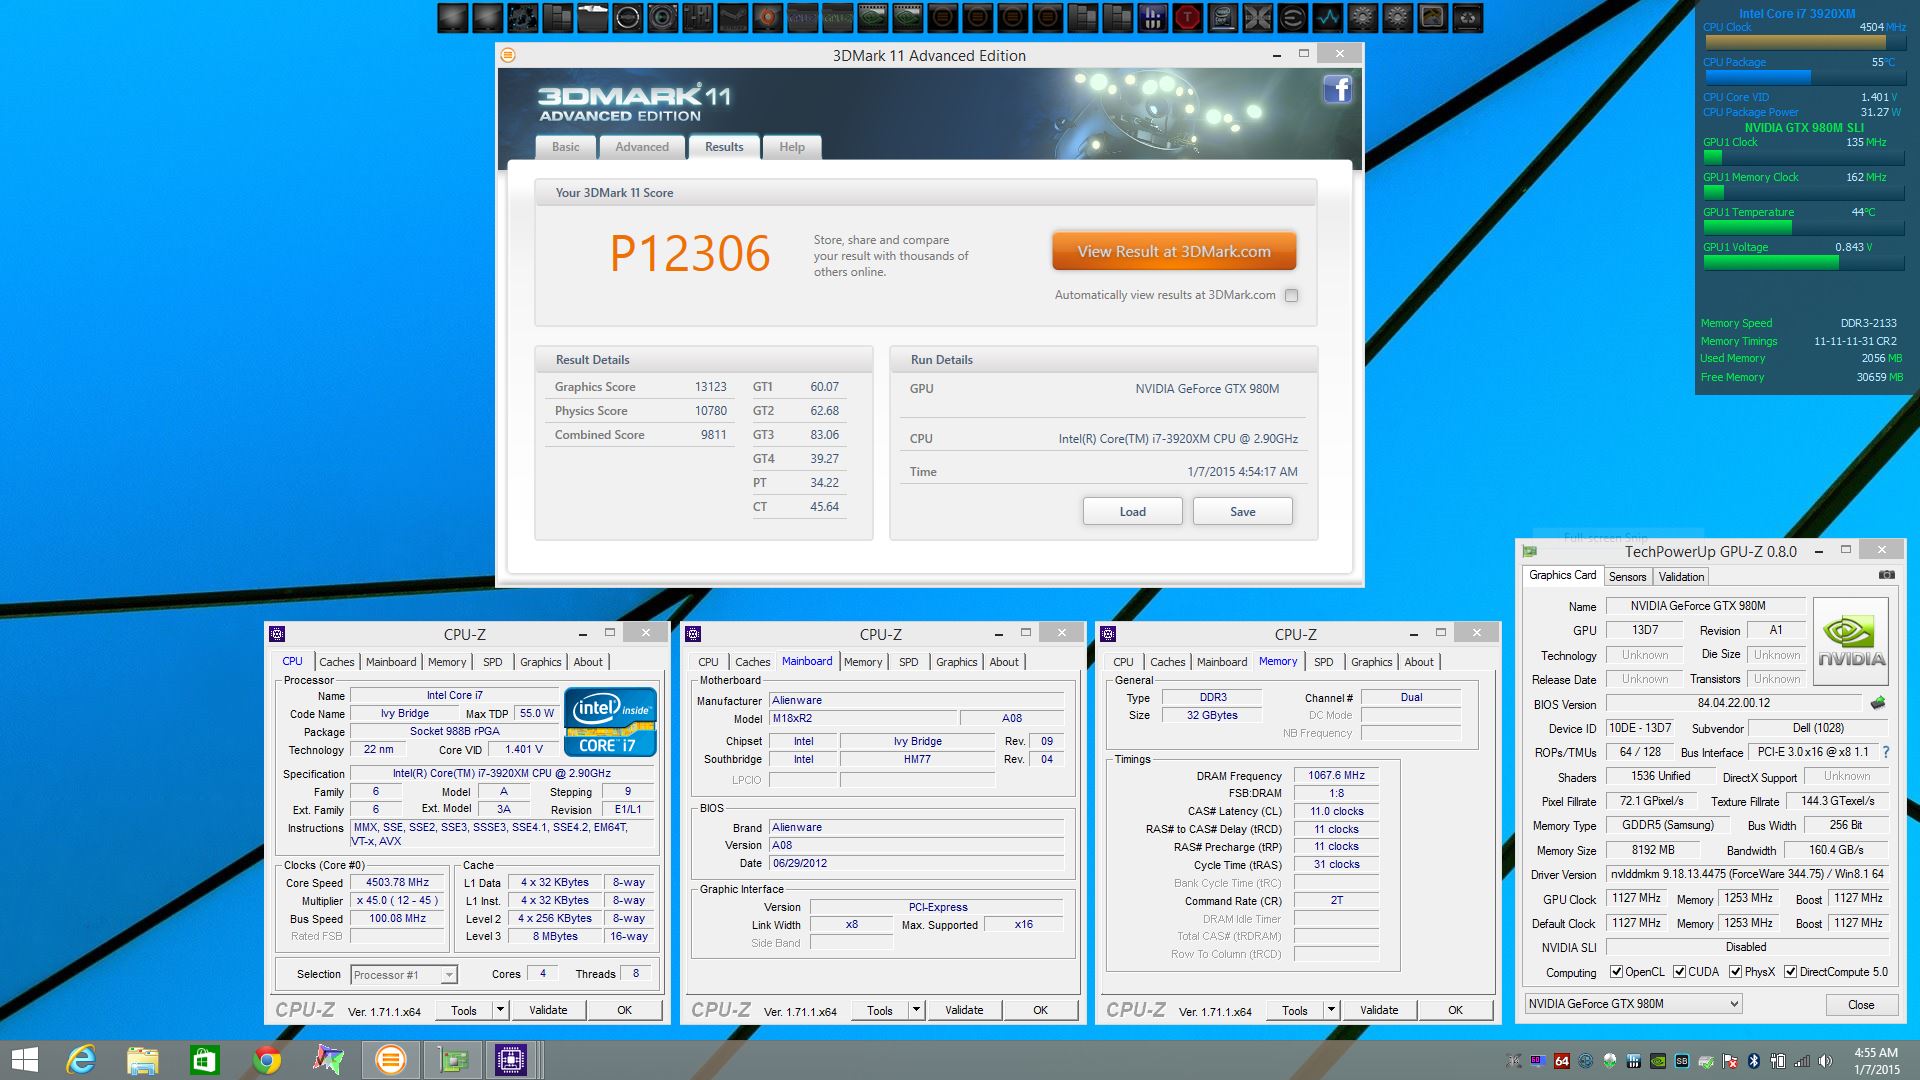Click the Save button in Run Details
1920x1080 pixels.
(1242, 511)
